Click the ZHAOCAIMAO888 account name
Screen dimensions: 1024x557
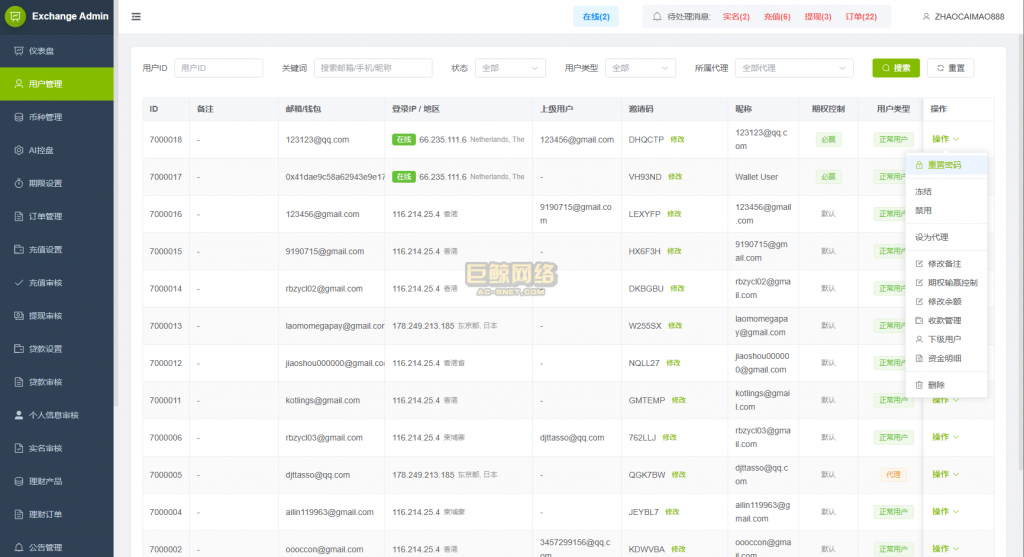click(969, 17)
